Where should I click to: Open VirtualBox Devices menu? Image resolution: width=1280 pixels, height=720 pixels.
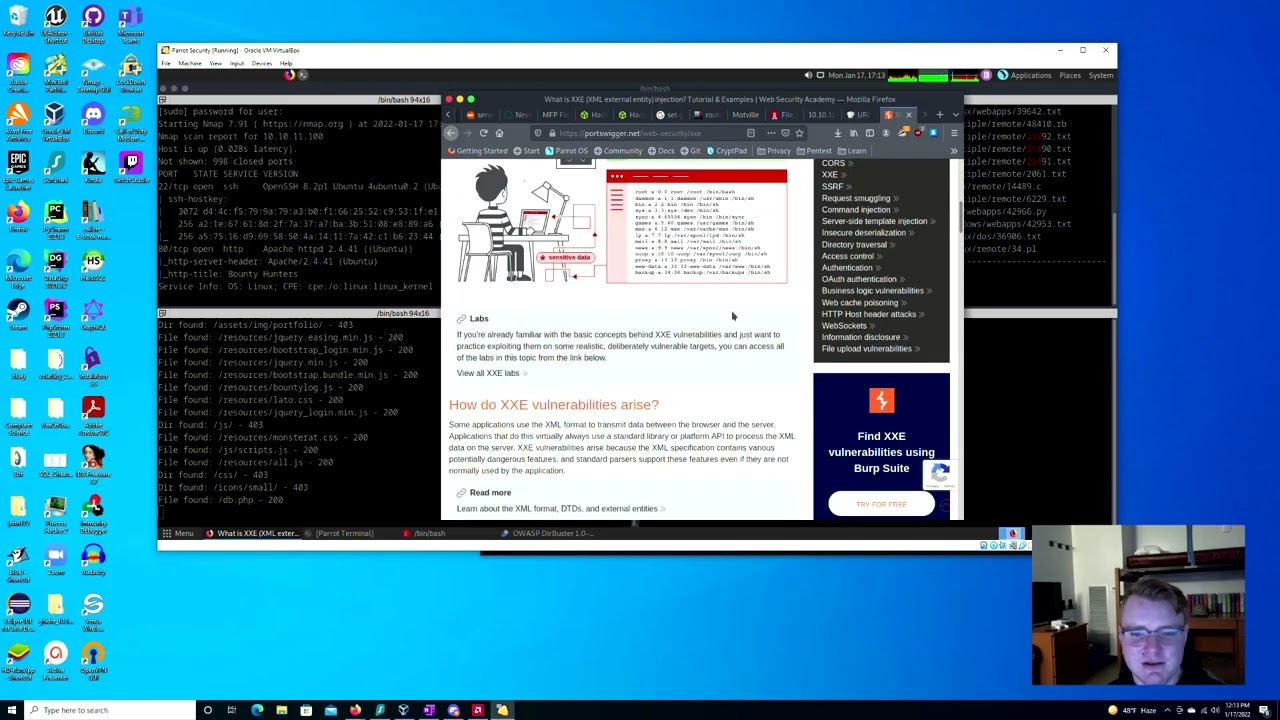262,63
